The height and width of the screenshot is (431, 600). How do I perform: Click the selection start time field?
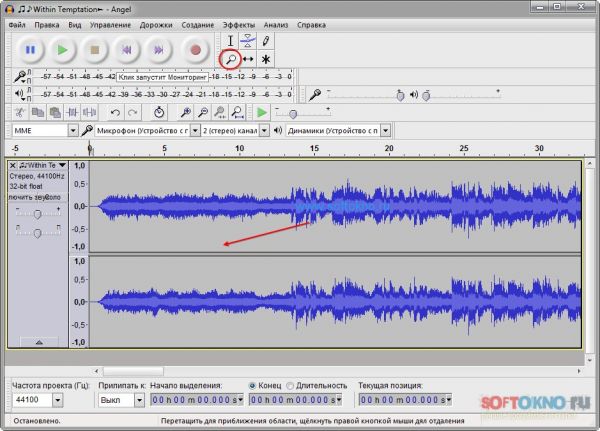coord(195,400)
